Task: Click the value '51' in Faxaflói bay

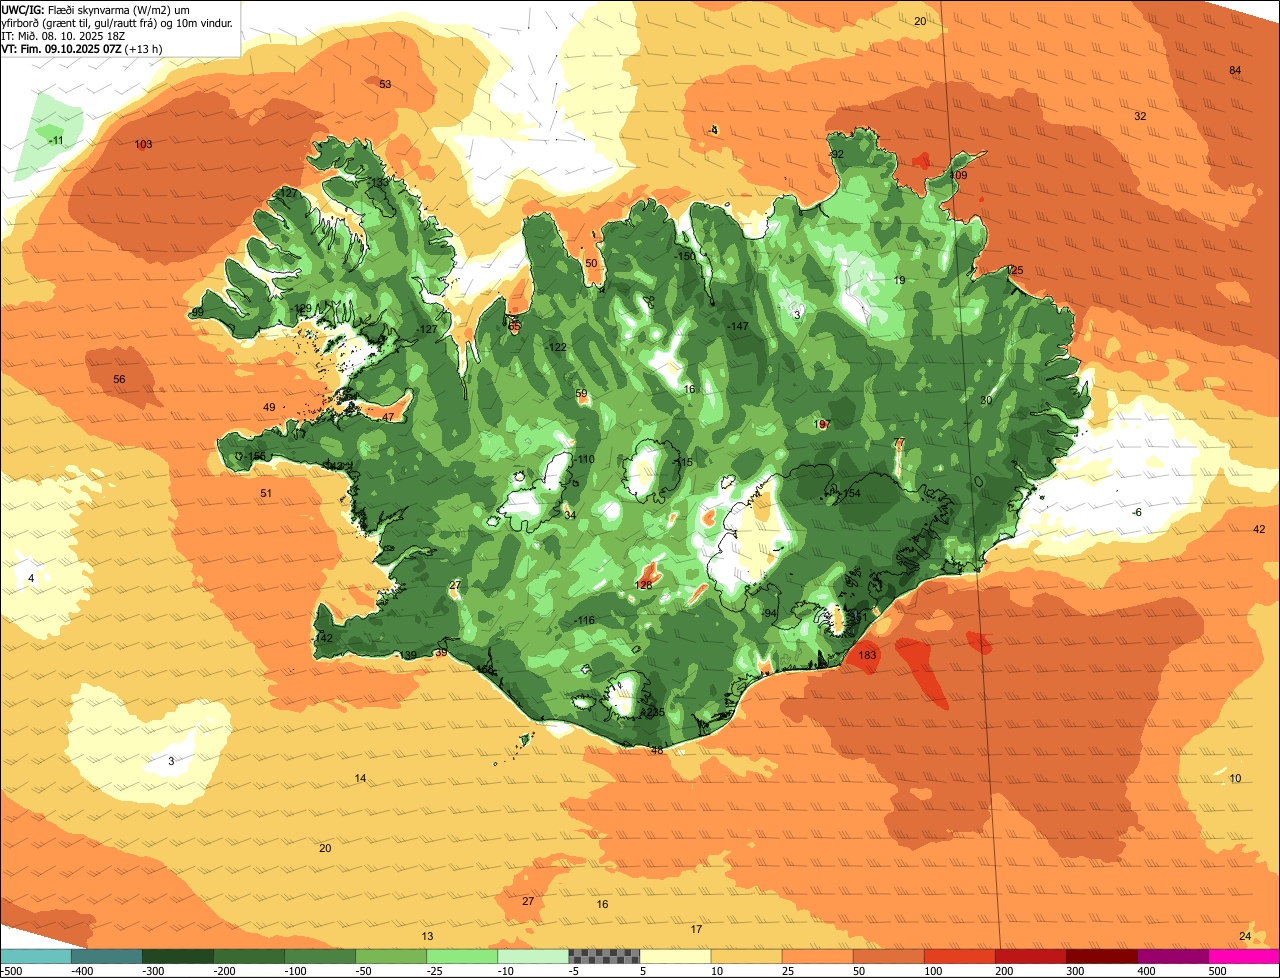Action: 266,493
